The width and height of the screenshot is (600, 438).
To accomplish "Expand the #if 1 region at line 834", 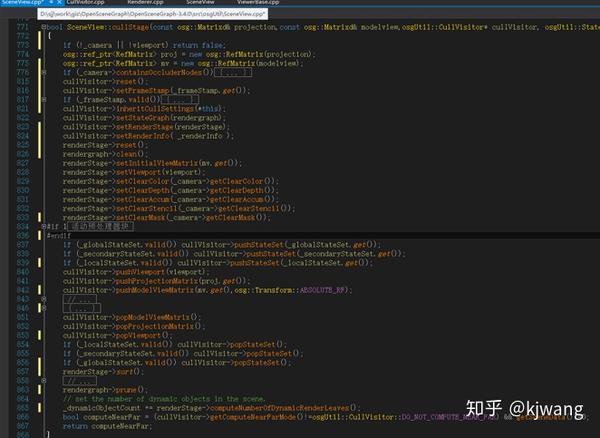I will pyautogui.click(x=44, y=226).
